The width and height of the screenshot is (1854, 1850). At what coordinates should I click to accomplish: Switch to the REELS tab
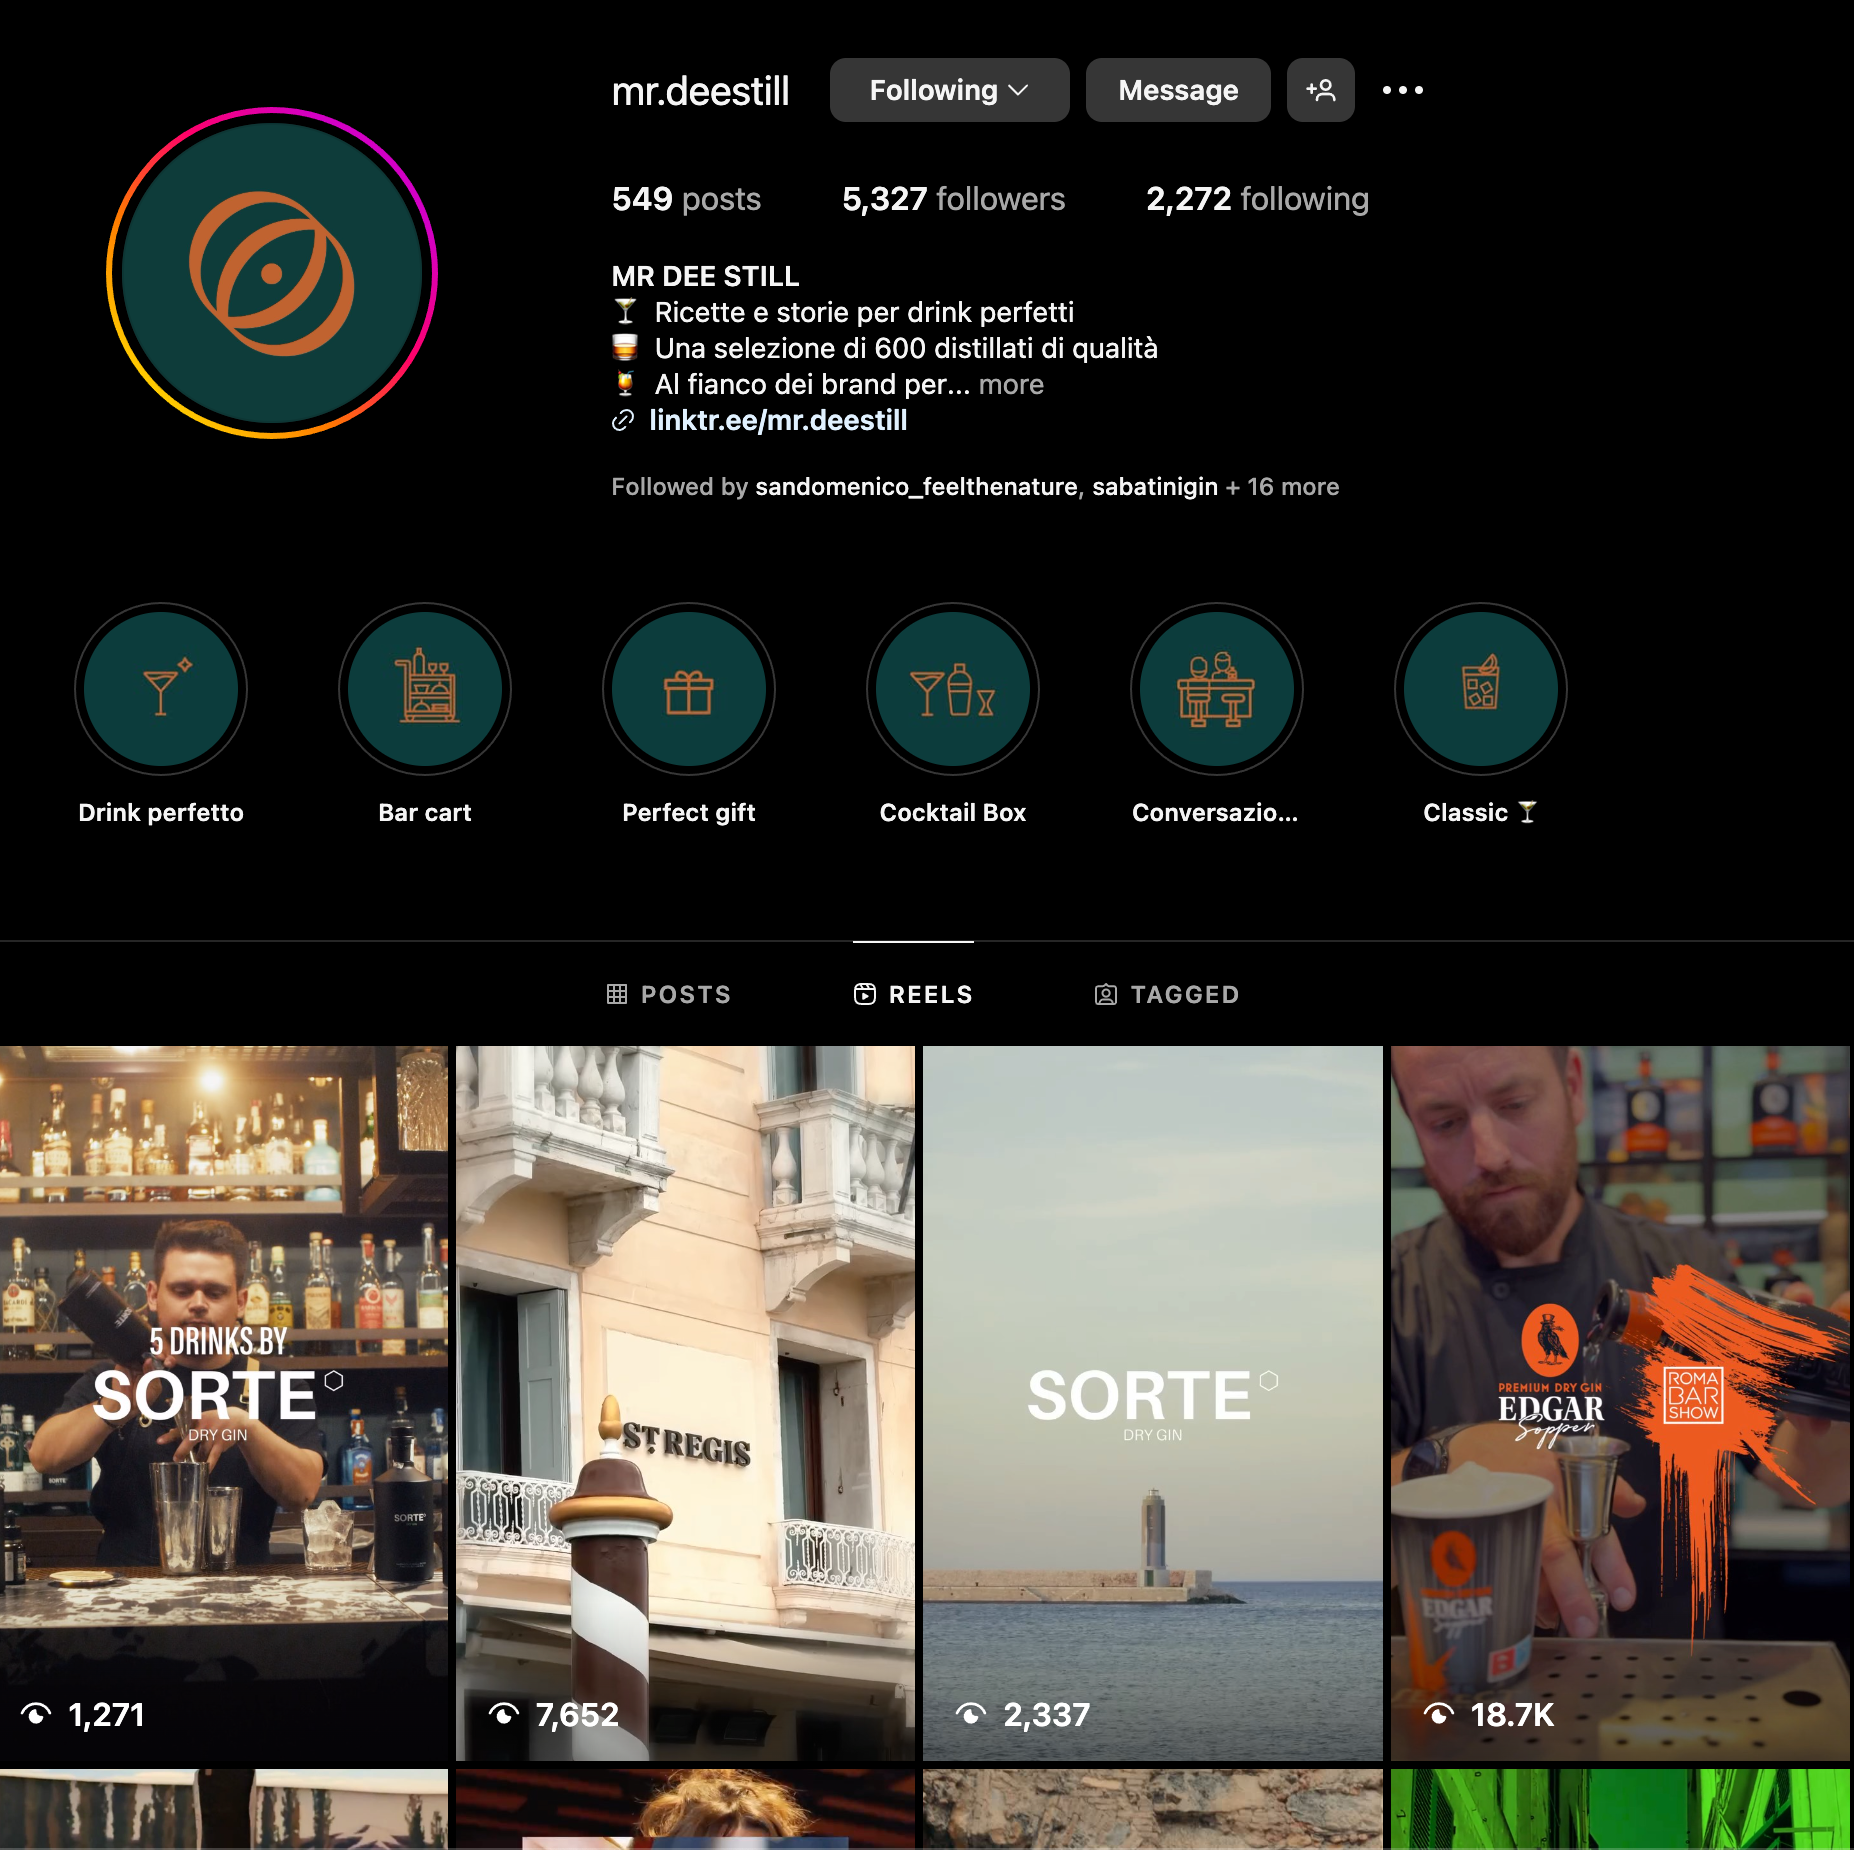point(913,994)
